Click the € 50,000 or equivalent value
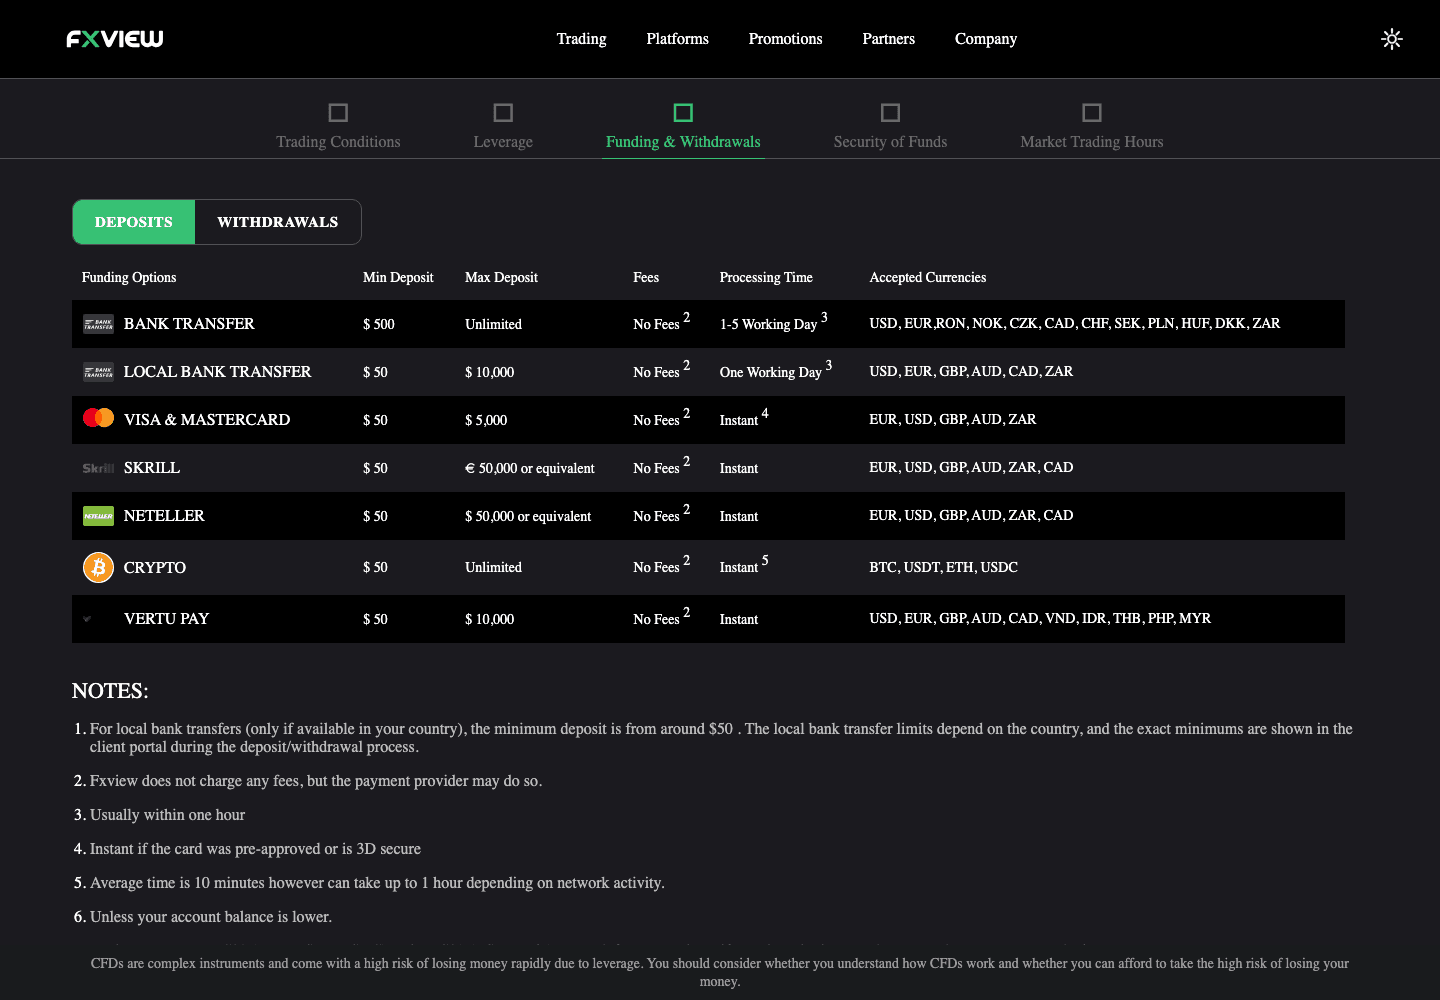1440x1000 pixels. pos(530,469)
